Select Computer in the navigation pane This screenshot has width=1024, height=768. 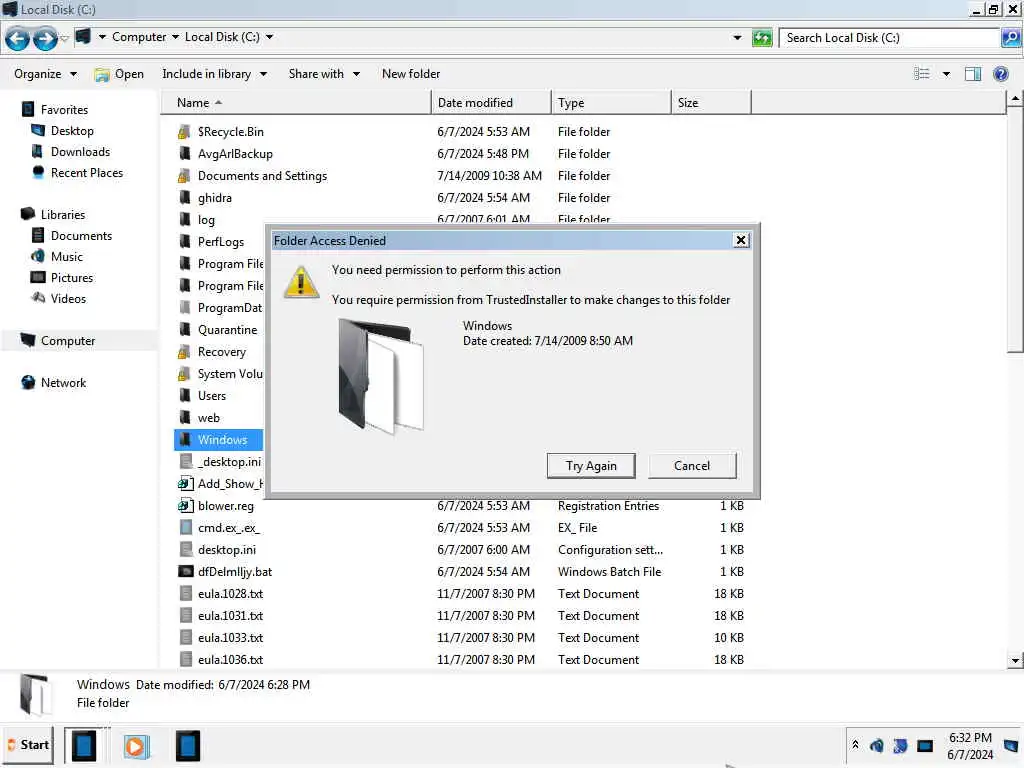coord(68,341)
